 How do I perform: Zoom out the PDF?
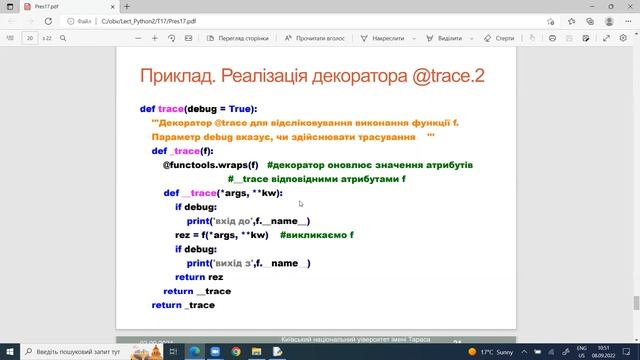(138, 38)
